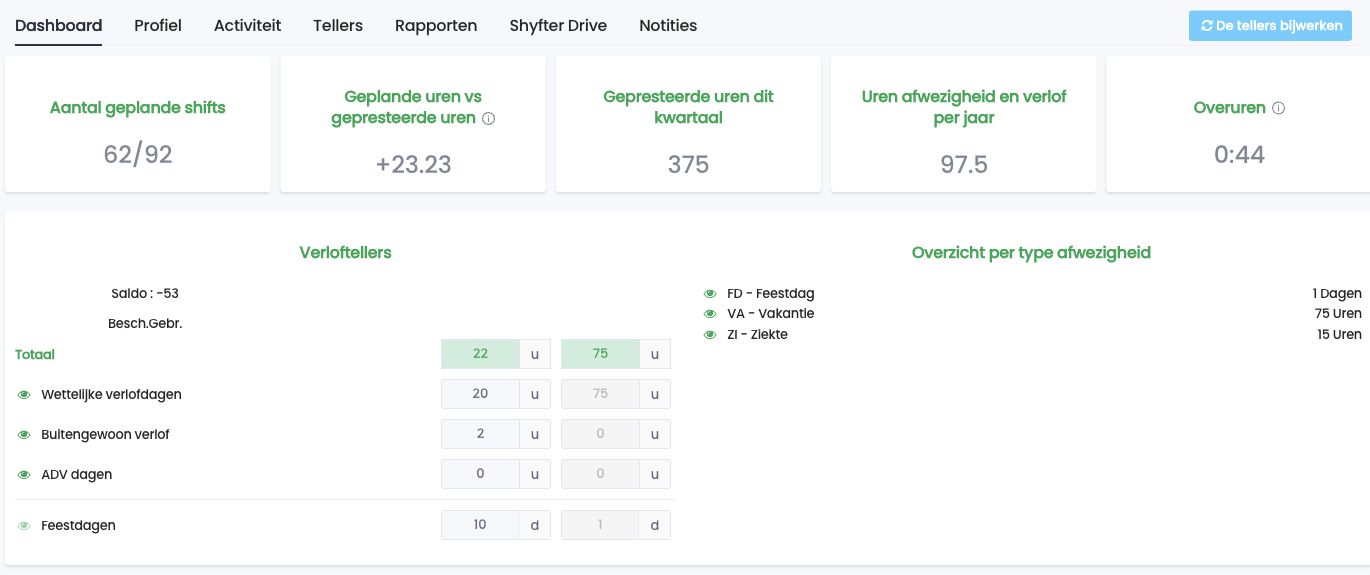Viewport: 1370px width, 575px height.
Task: Edit Wettelijke verlofdagen field with 20
Action: click(480, 394)
